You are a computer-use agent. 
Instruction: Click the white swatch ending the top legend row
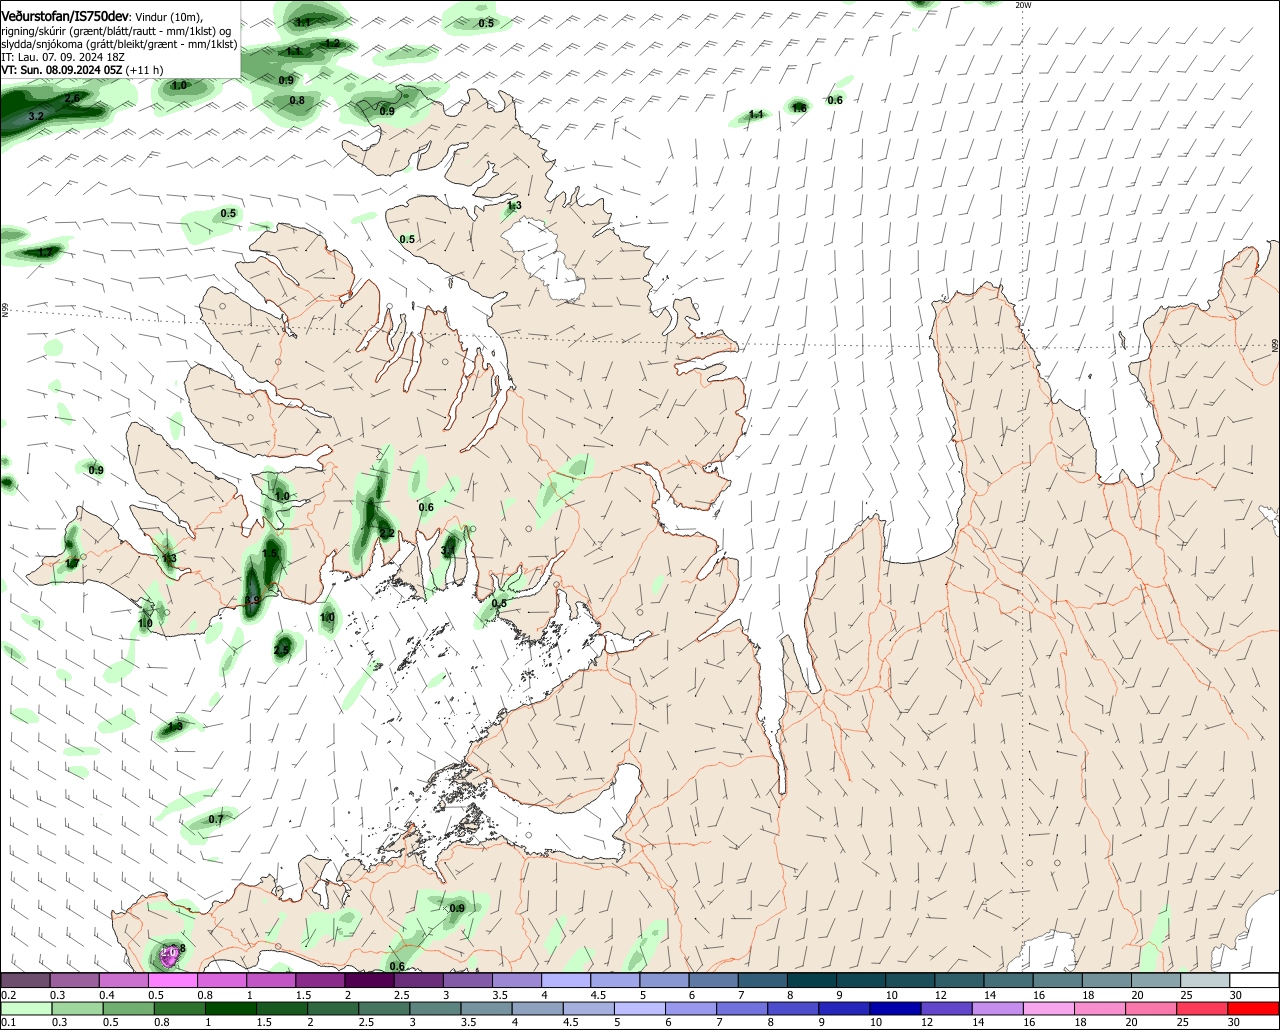click(1255, 981)
